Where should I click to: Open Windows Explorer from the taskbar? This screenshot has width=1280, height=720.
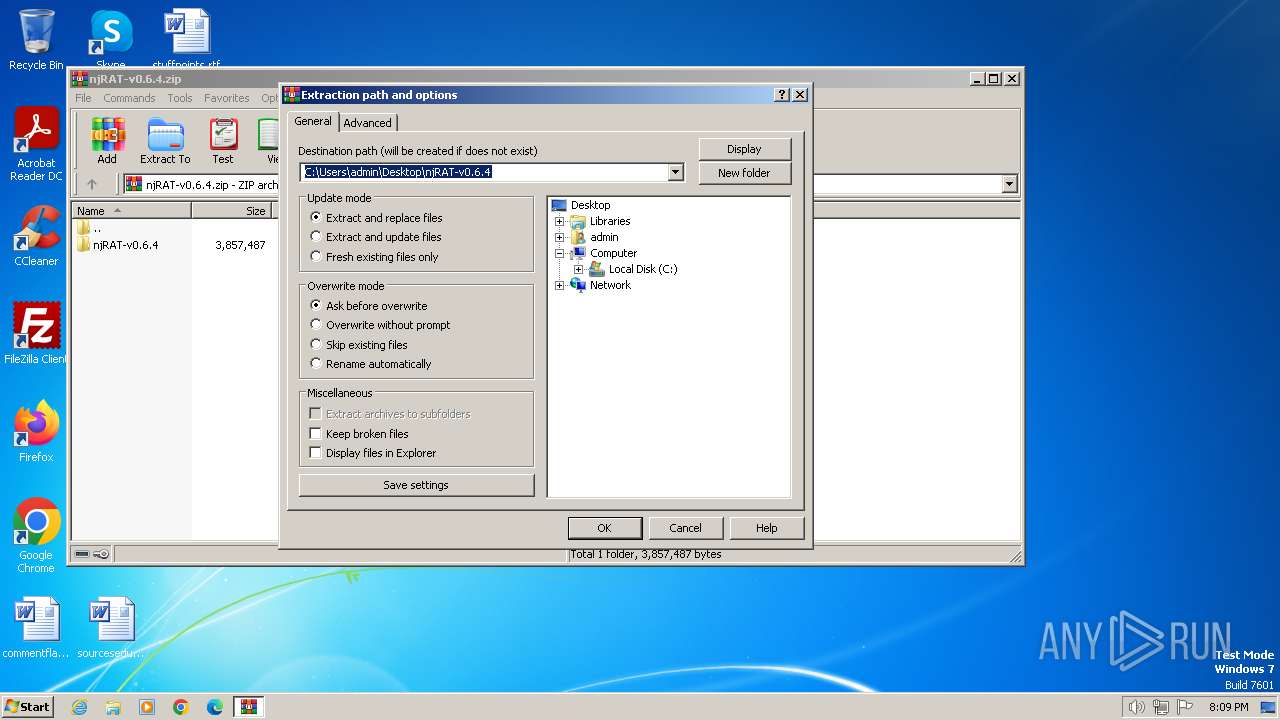pyautogui.click(x=113, y=707)
